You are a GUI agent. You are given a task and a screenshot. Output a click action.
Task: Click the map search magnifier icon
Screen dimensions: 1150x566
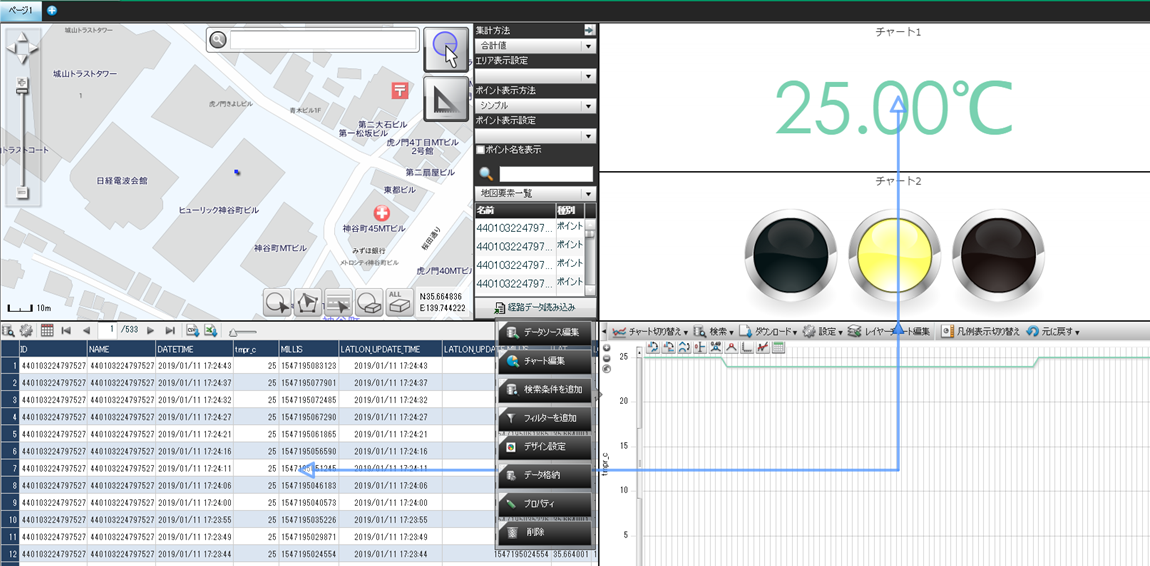click(x=216, y=40)
